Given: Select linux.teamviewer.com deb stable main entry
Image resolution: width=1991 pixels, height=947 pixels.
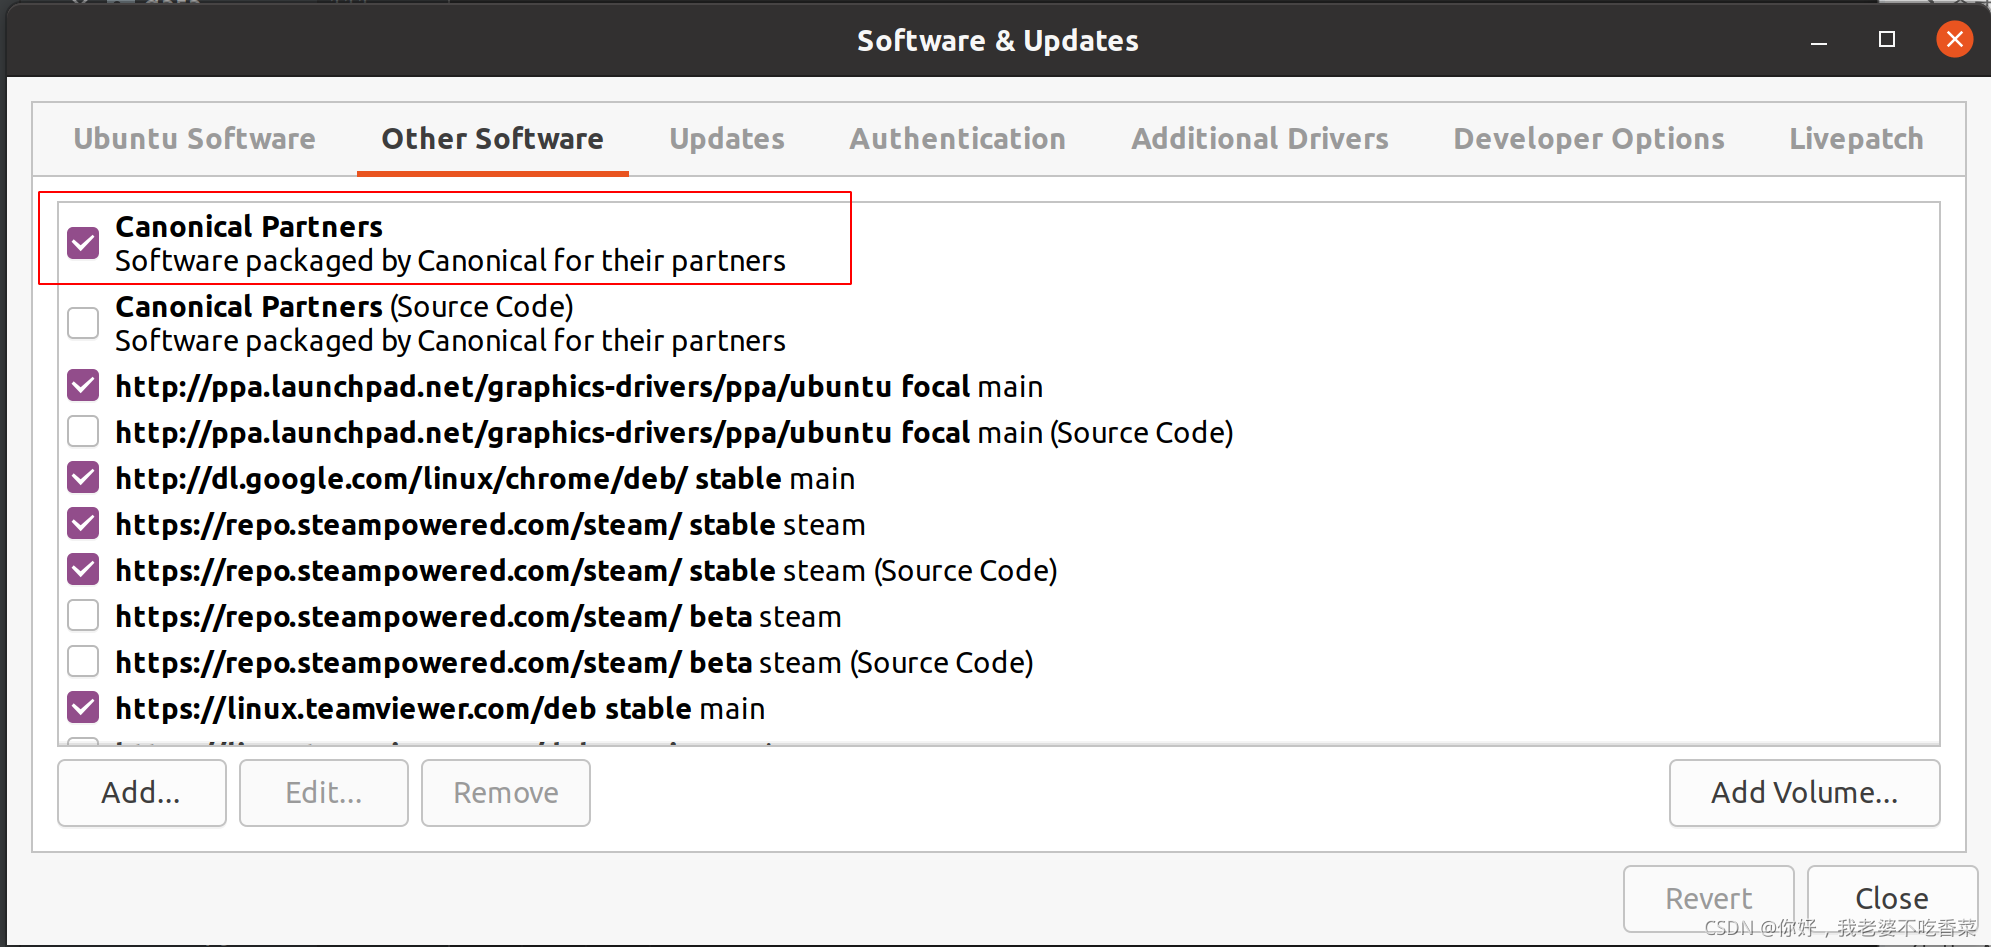Looking at the screenshot, I should [440, 708].
